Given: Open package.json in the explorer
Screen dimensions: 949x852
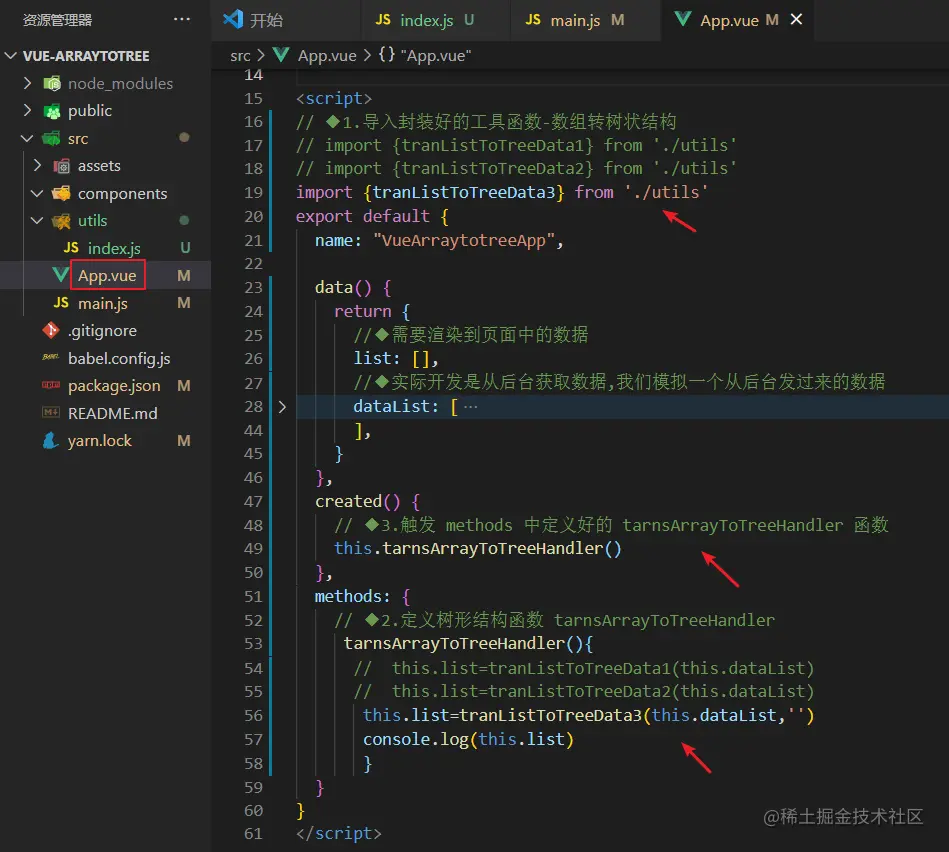Looking at the screenshot, I should 105,385.
